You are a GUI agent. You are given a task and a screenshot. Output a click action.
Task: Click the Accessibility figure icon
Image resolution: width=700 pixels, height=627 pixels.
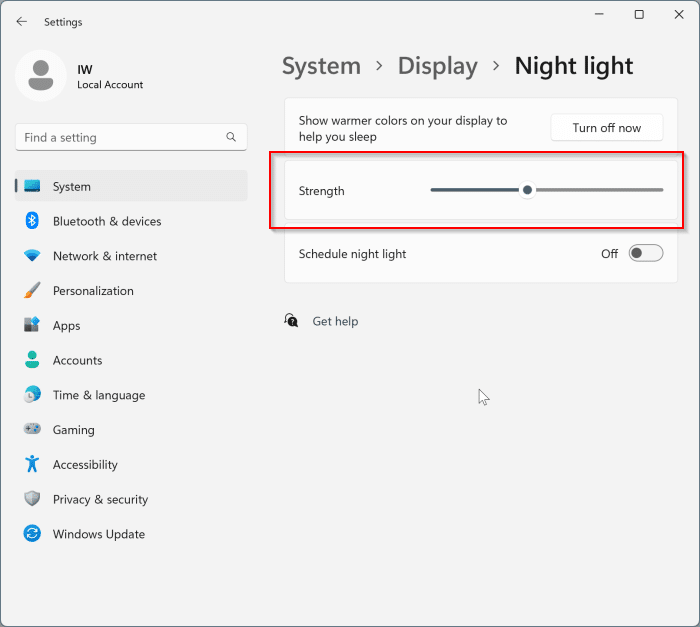click(32, 464)
